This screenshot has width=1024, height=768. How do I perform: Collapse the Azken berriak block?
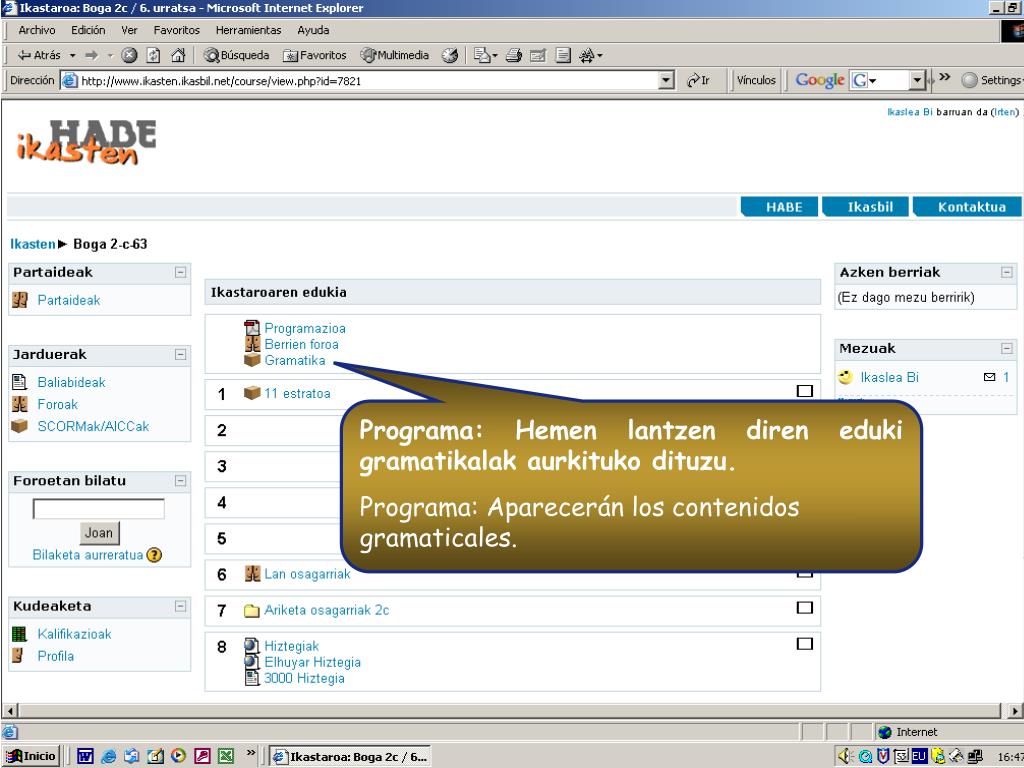tap(1007, 272)
